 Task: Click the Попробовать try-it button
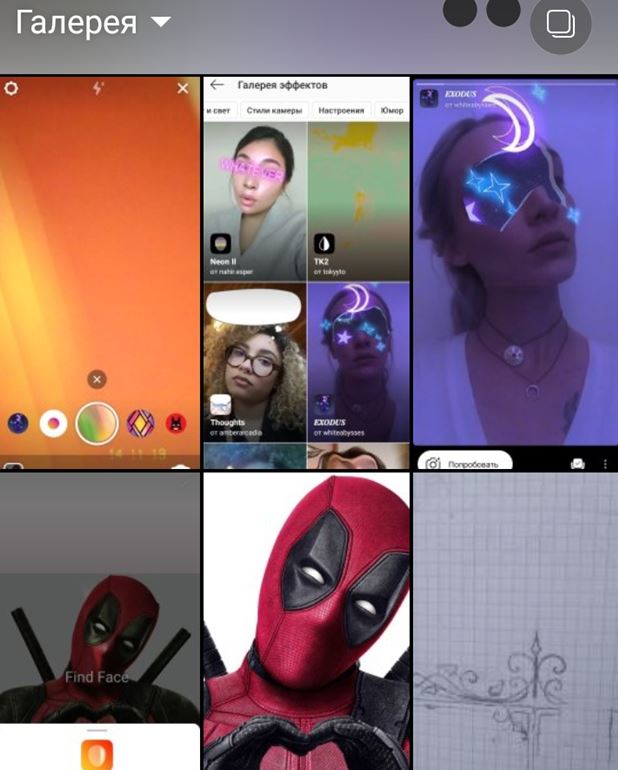pos(465,462)
